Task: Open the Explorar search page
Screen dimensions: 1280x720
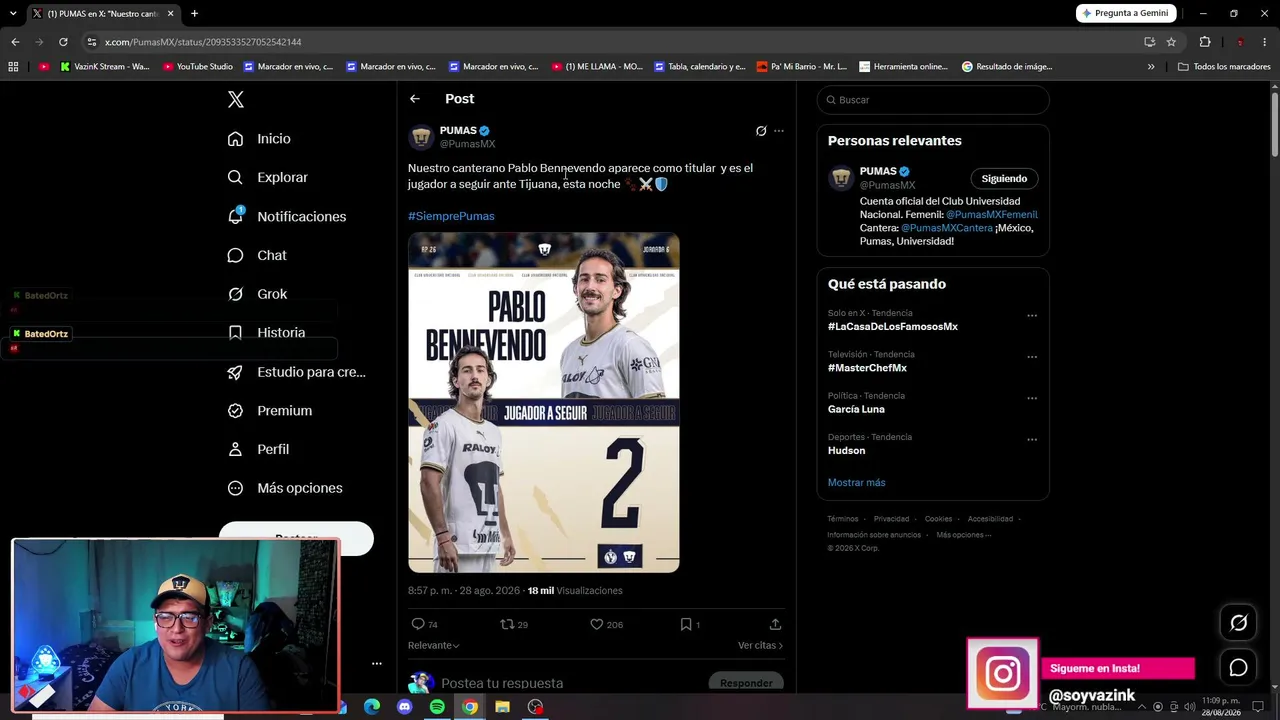Action: point(267,177)
